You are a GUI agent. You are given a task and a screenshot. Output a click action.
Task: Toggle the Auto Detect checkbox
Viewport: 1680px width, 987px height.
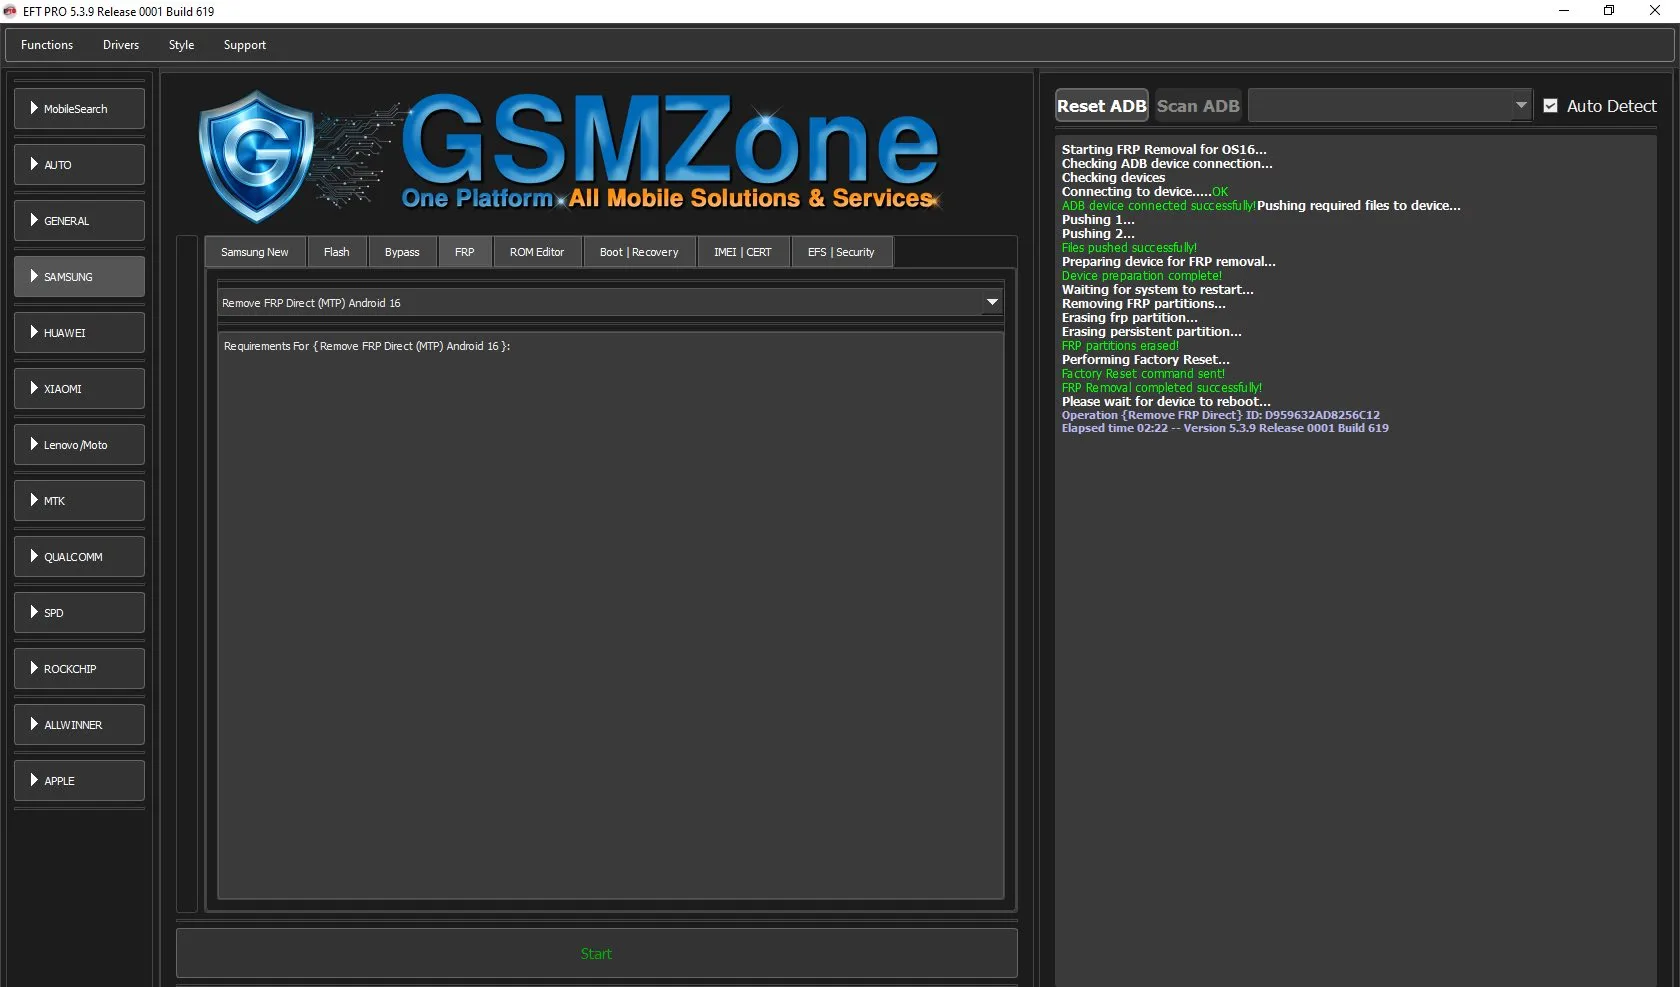pyautogui.click(x=1550, y=106)
